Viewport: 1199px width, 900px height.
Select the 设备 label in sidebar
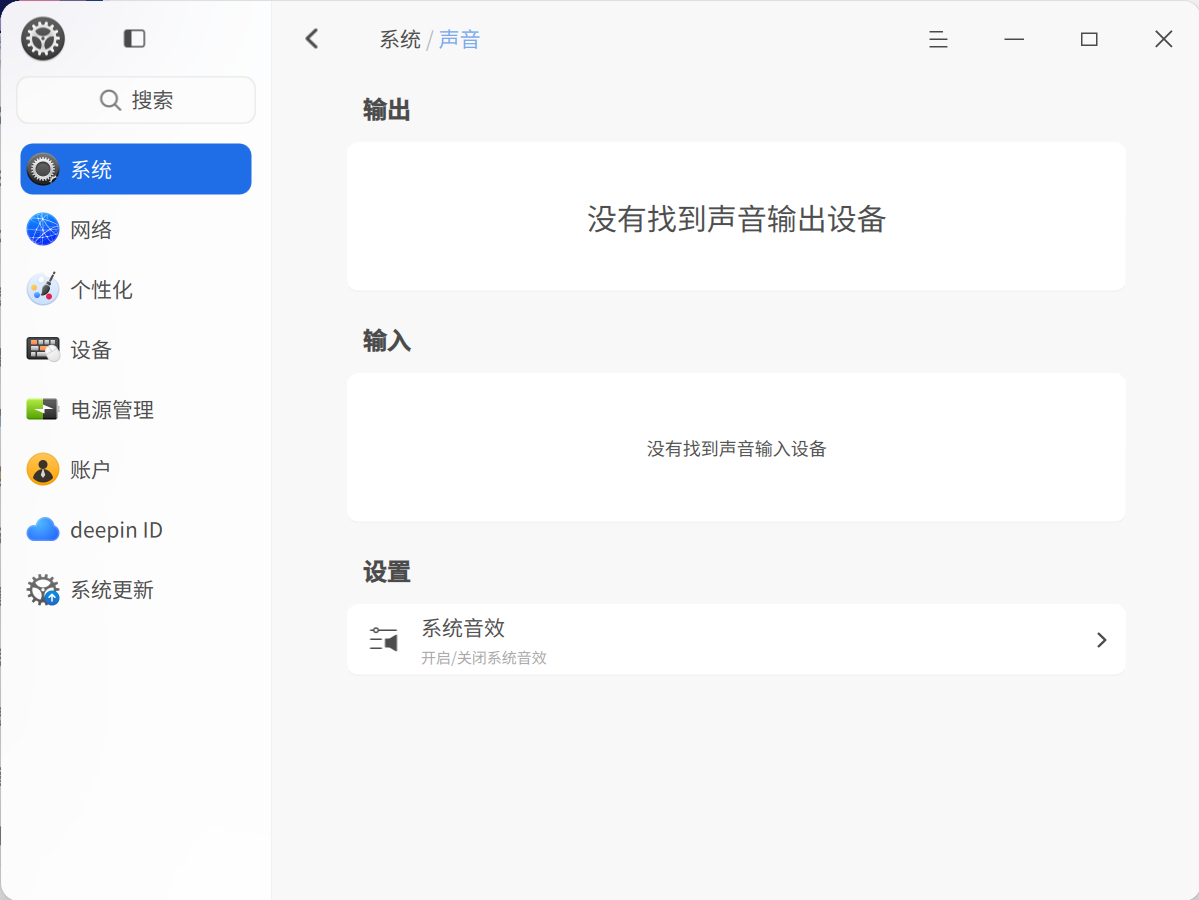click(x=91, y=349)
